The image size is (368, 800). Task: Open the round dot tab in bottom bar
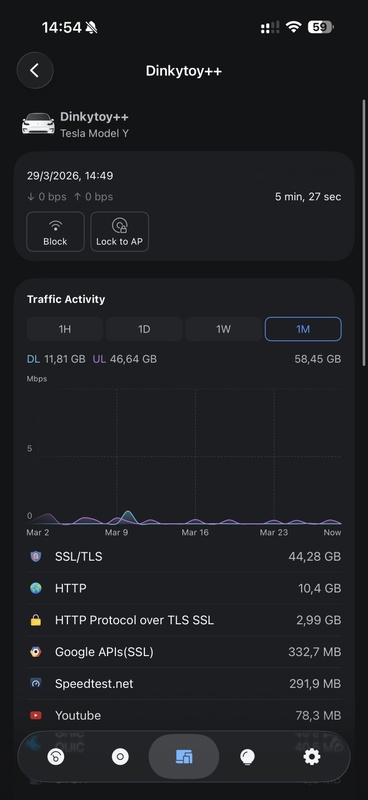(x=120, y=757)
